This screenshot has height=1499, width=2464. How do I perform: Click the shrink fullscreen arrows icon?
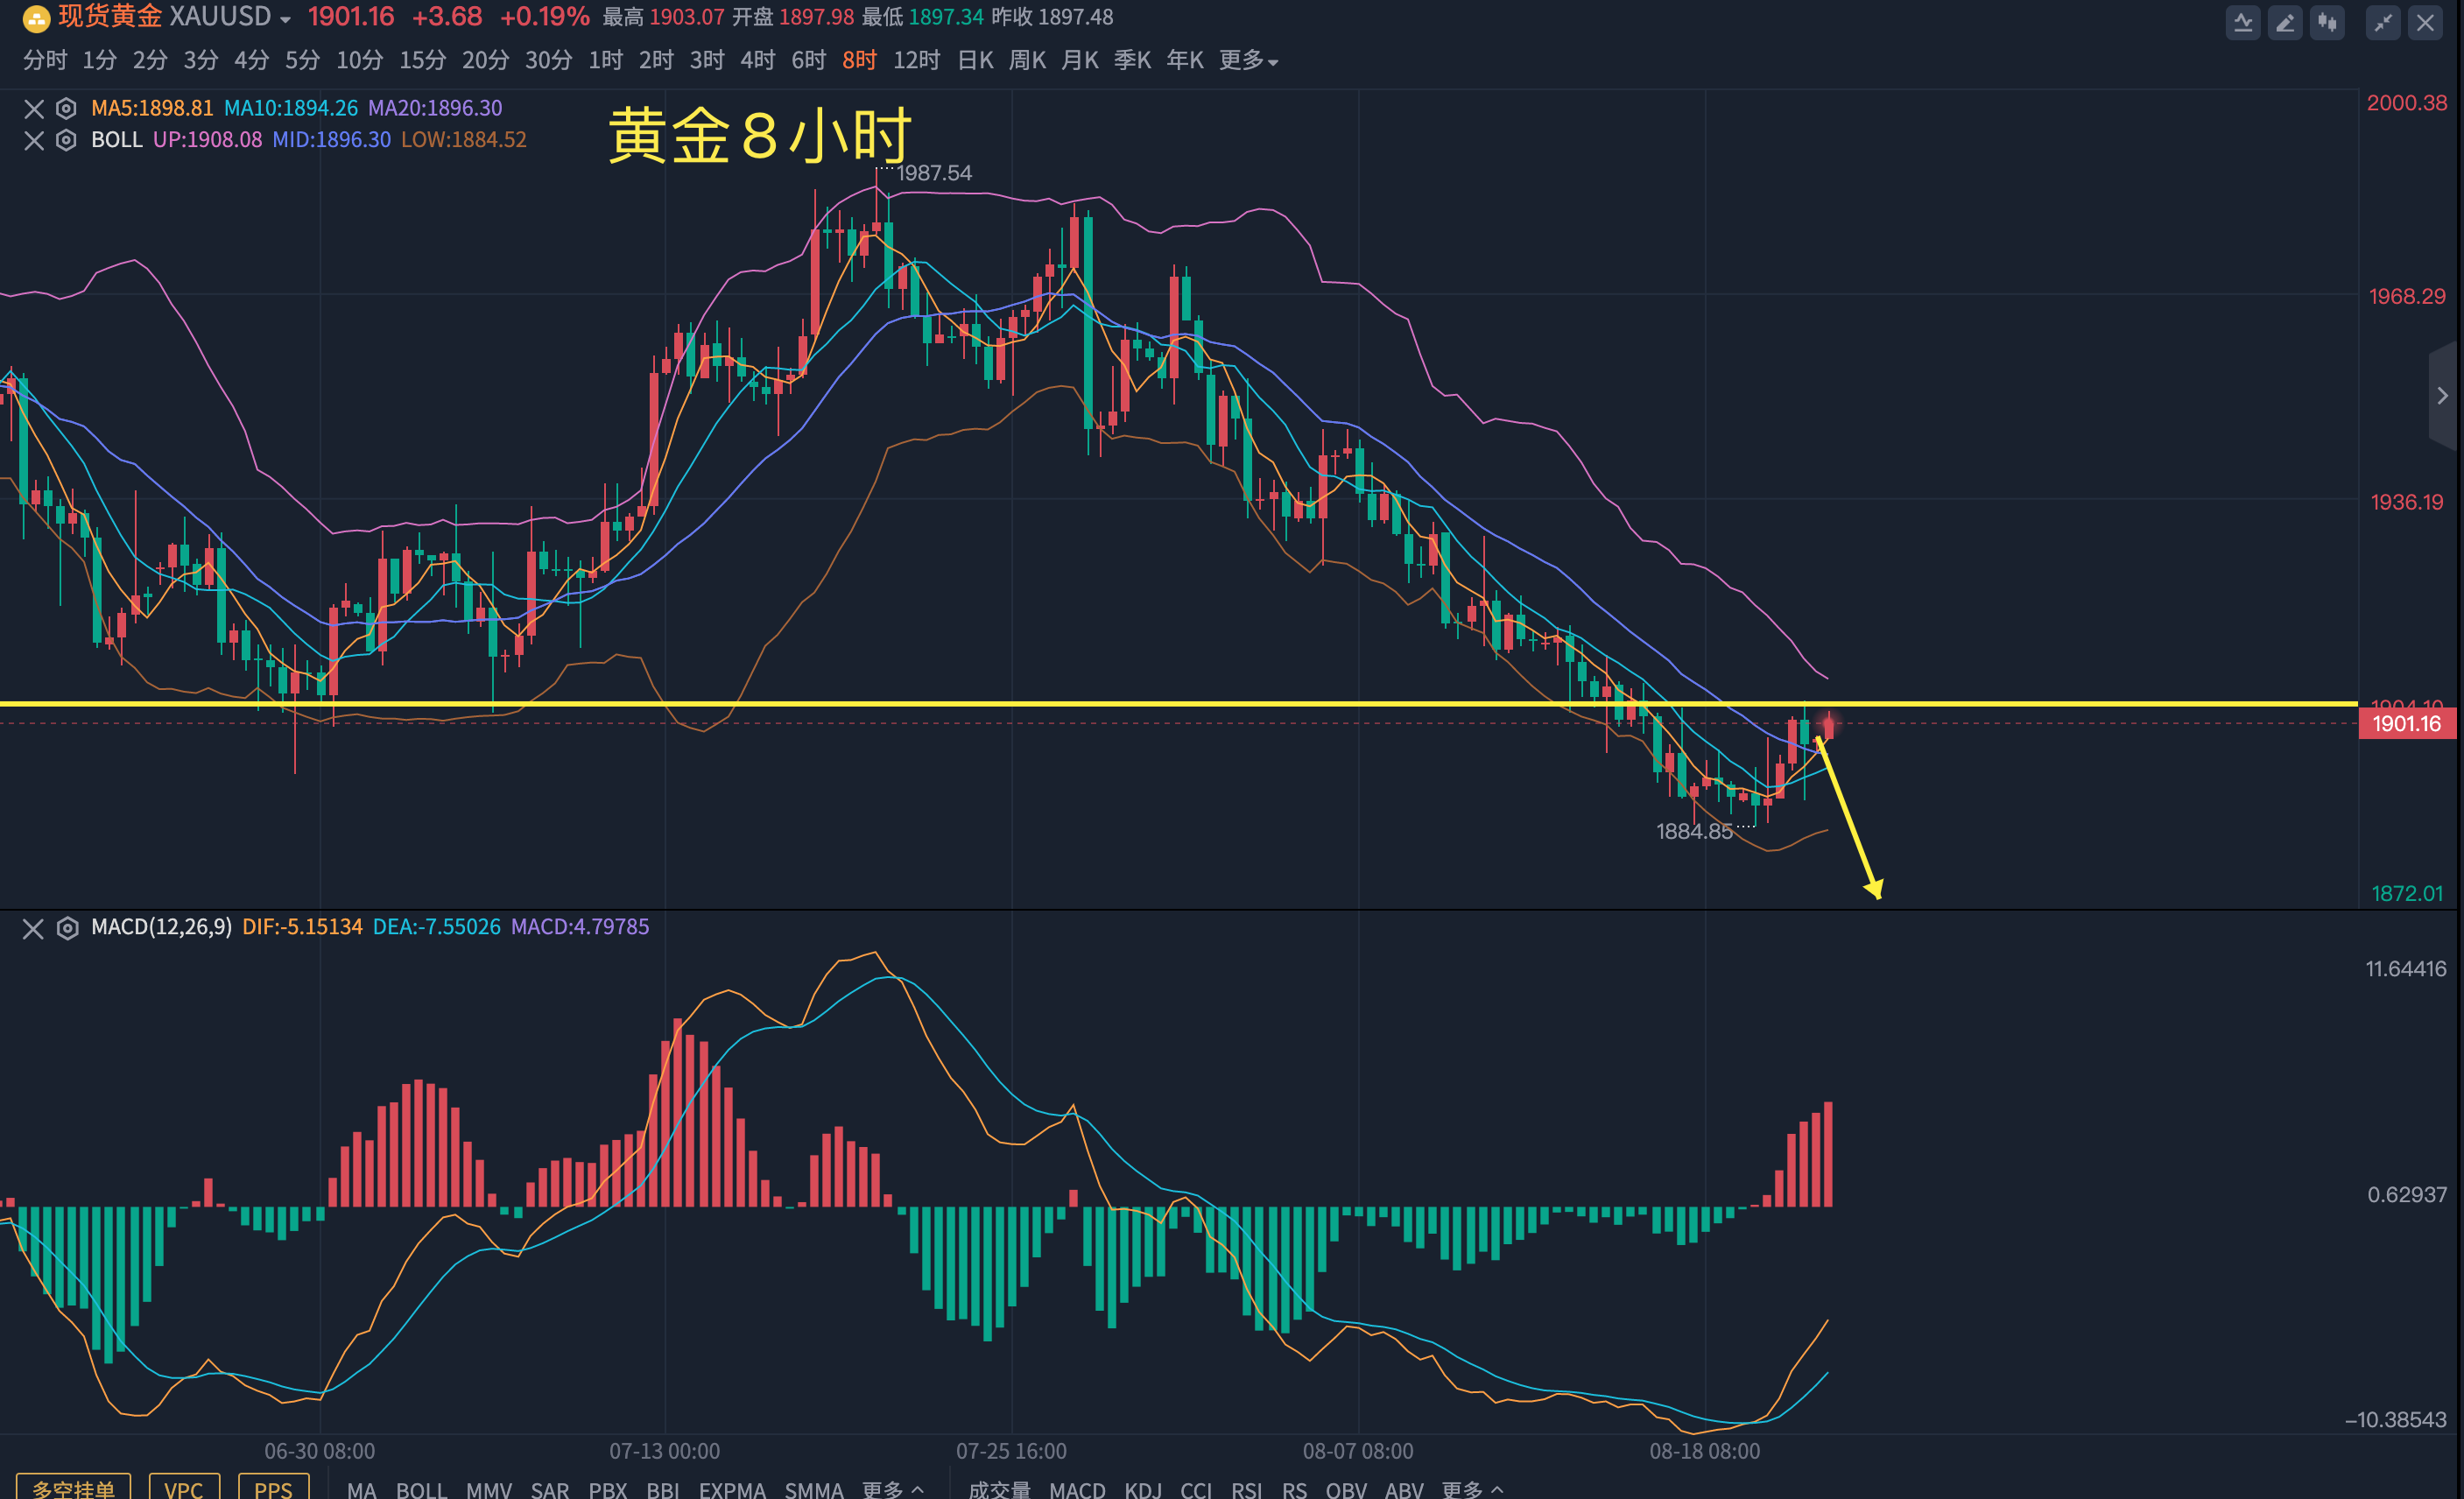click(2383, 23)
